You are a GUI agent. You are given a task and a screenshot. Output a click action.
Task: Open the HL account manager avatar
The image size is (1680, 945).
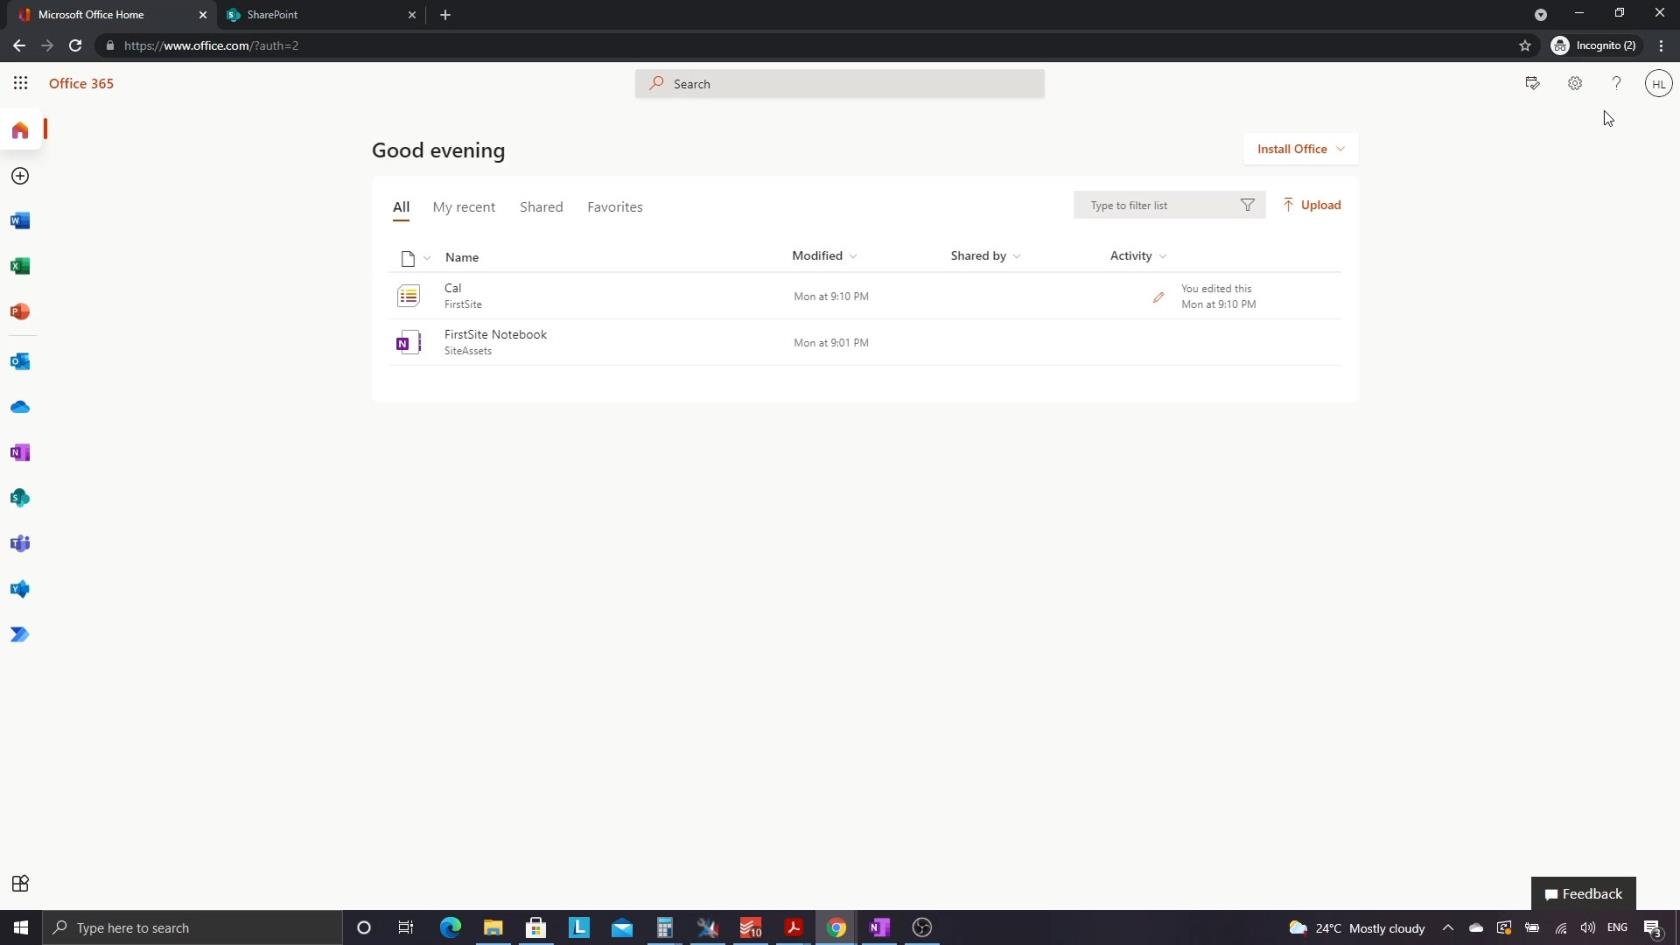(1659, 84)
